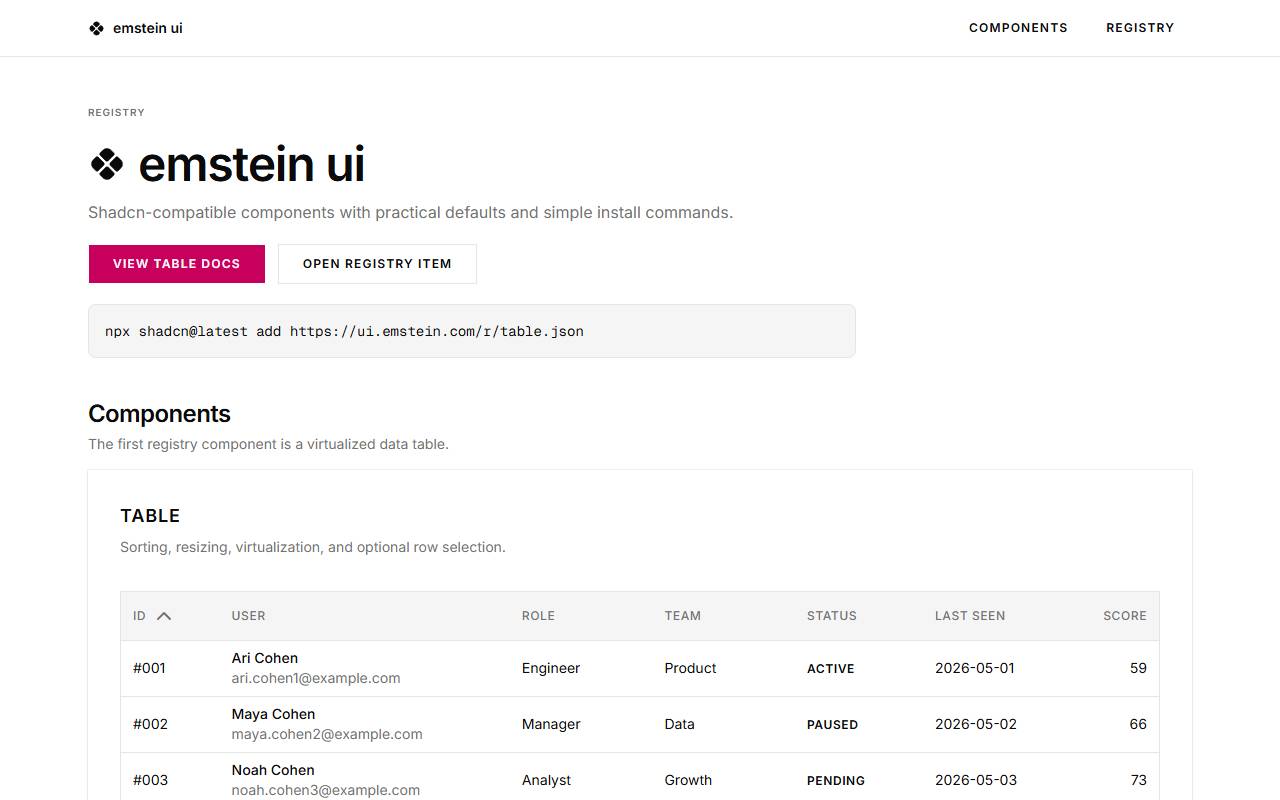Click the Manager role cell

click(x=551, y=724)
